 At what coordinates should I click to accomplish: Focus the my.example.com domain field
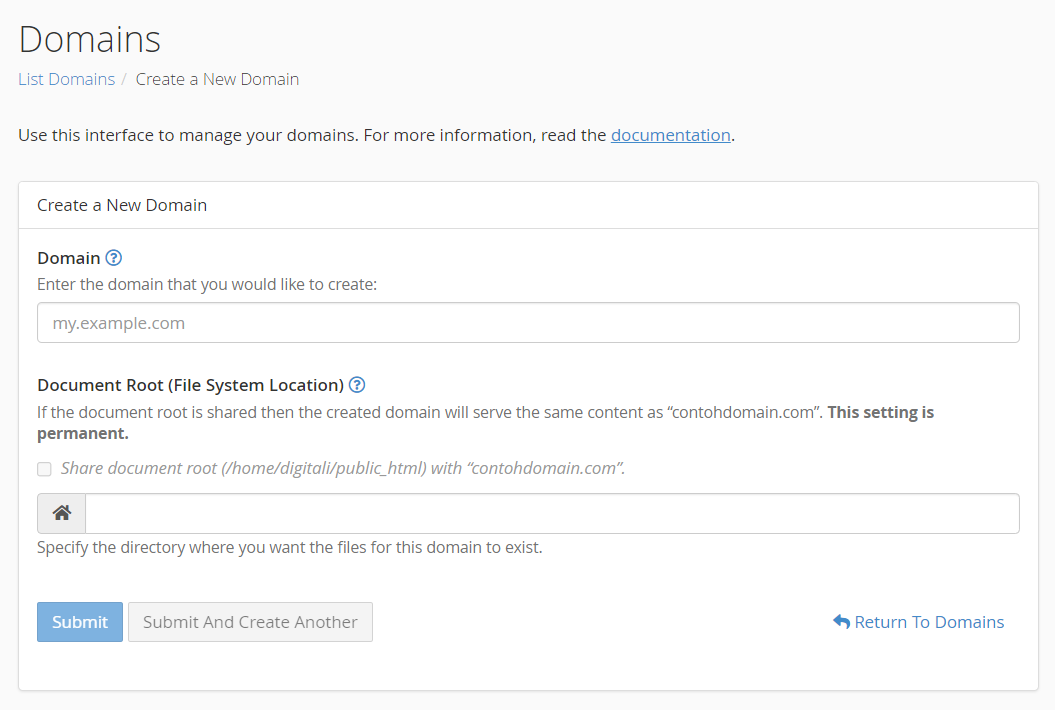[x=528, y=323]
